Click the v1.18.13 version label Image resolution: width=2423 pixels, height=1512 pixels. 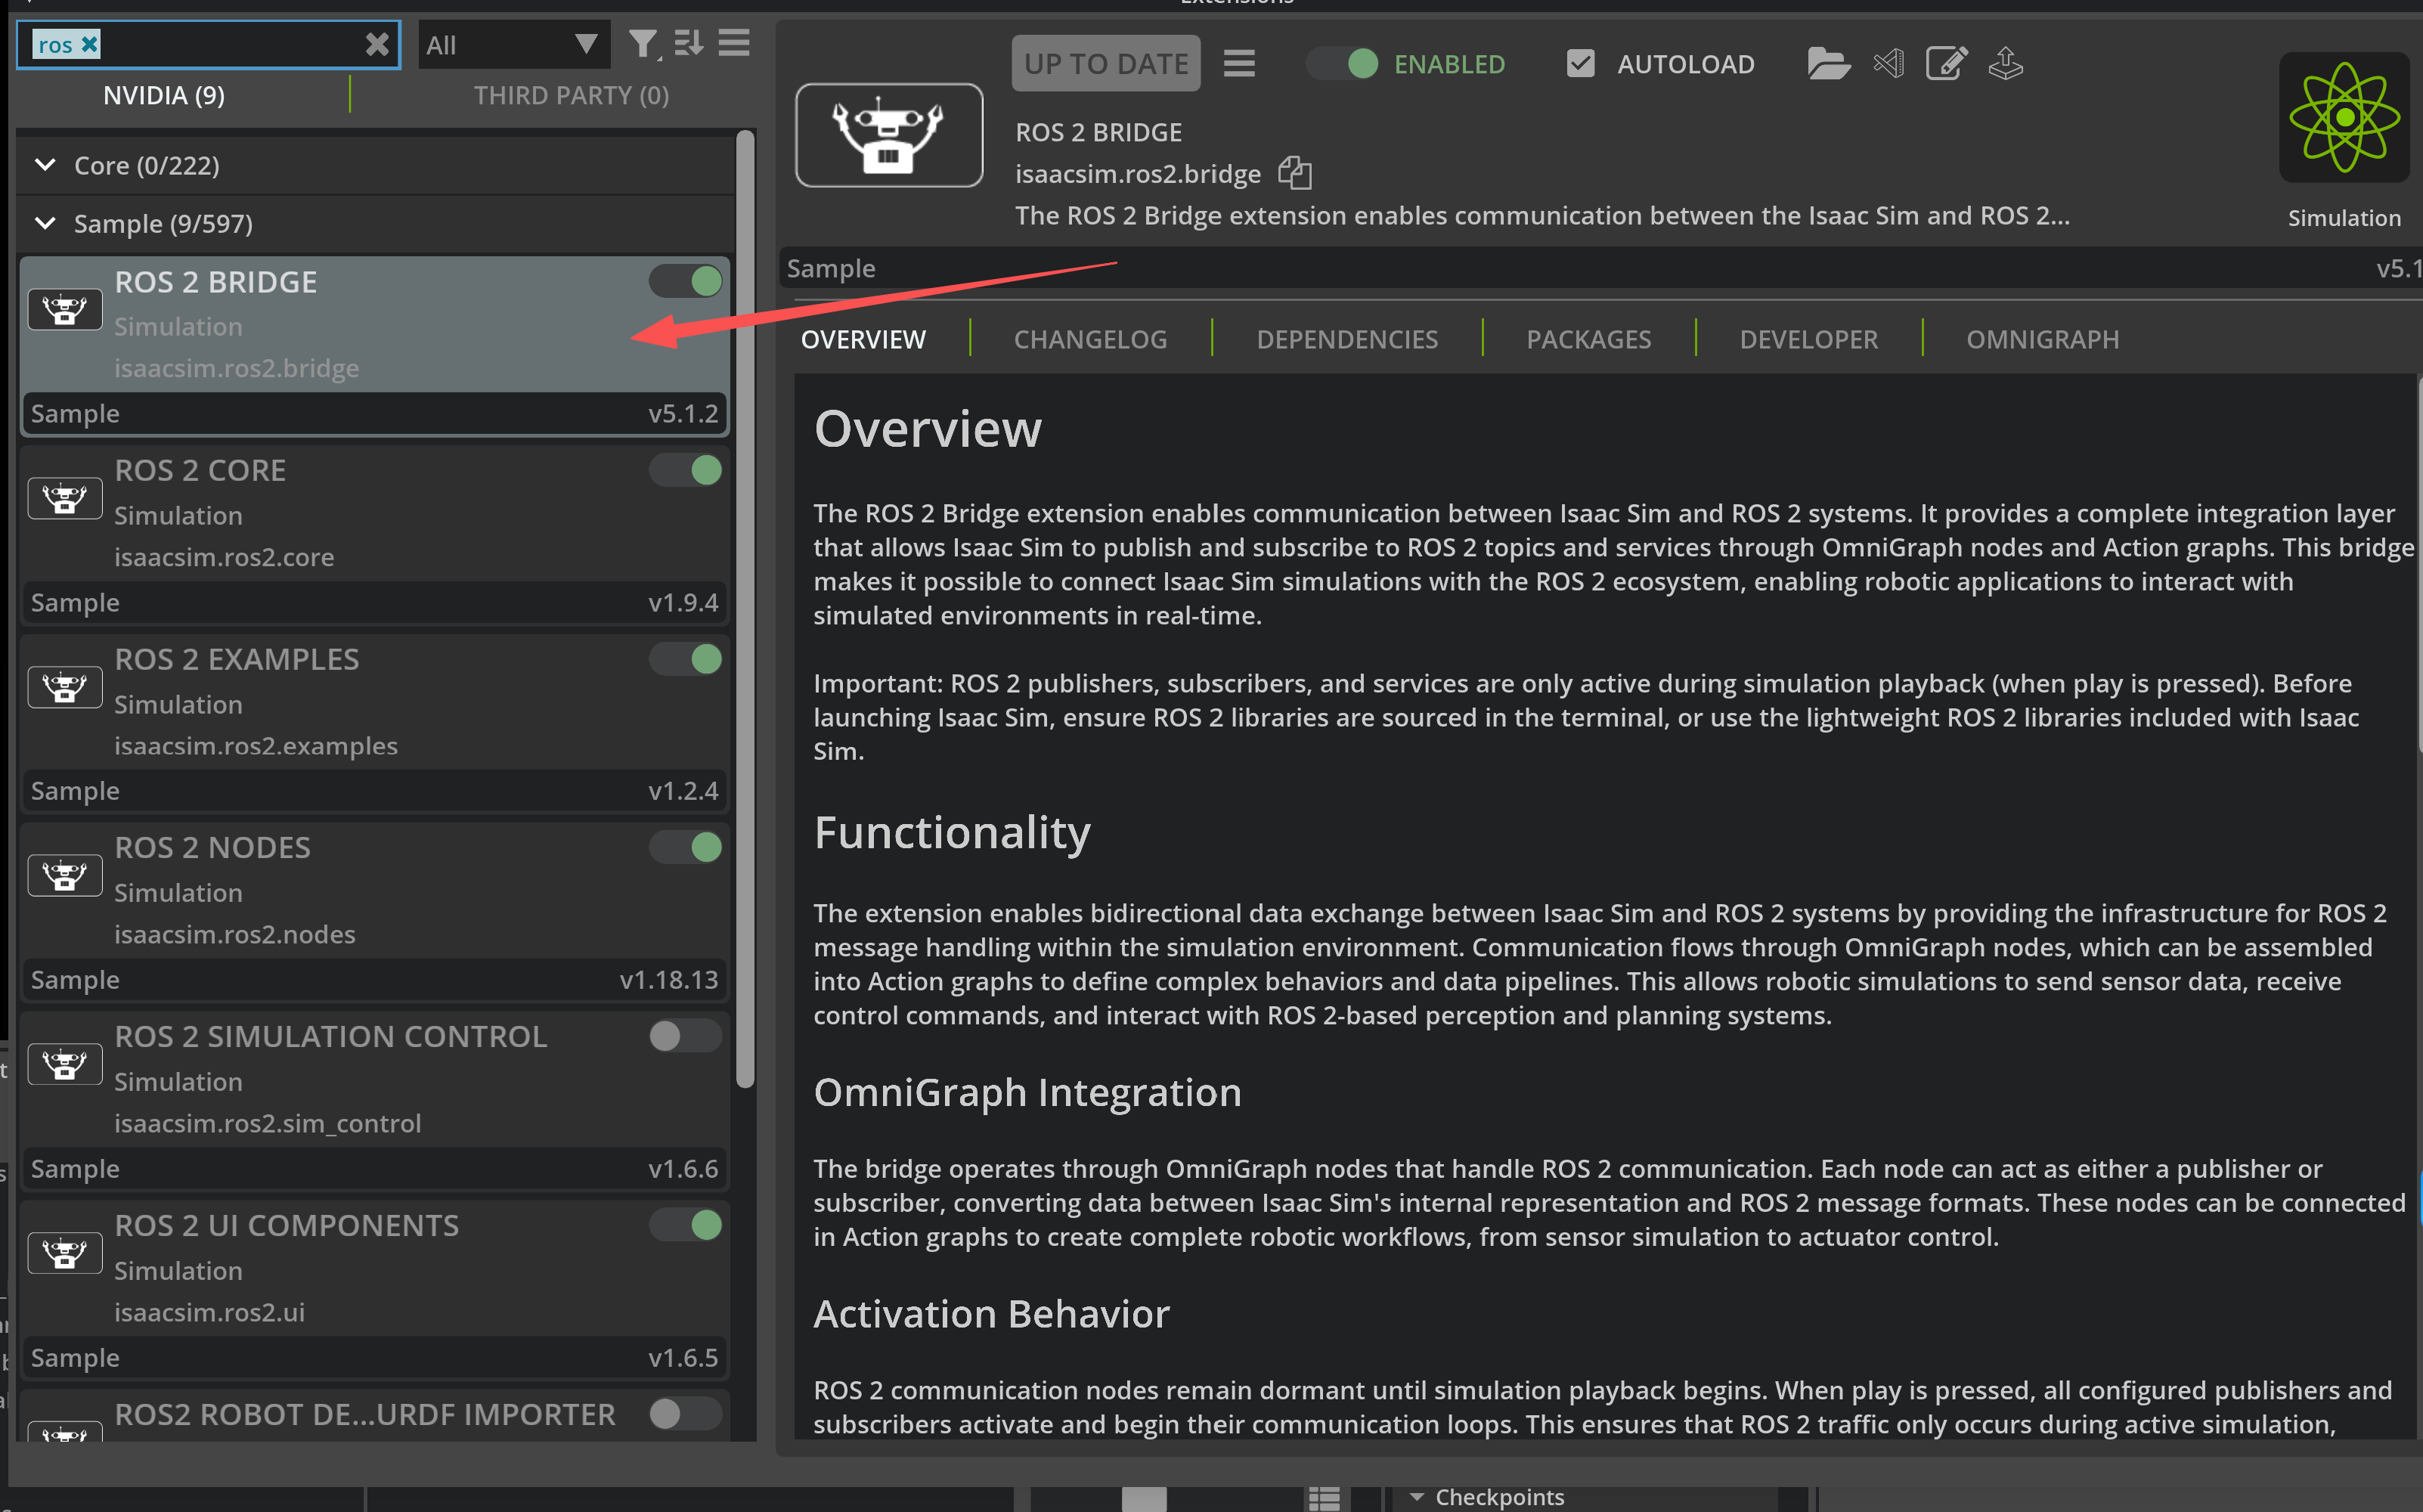(669, 980)
